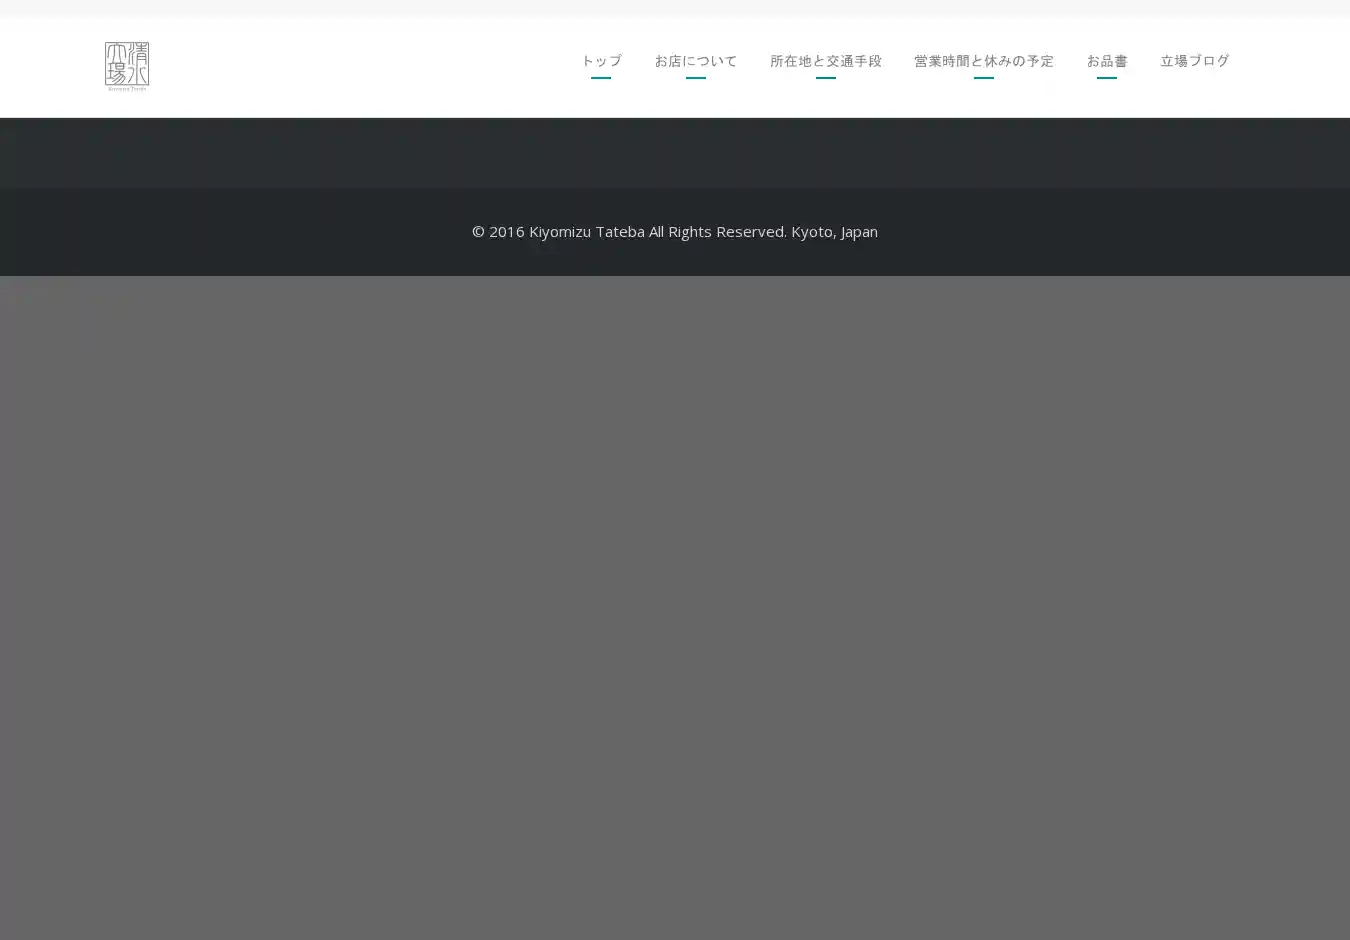Click the © symbol in the footer
The width and height of the screenshot is (1350, 940).
click(x=478, y=232)
